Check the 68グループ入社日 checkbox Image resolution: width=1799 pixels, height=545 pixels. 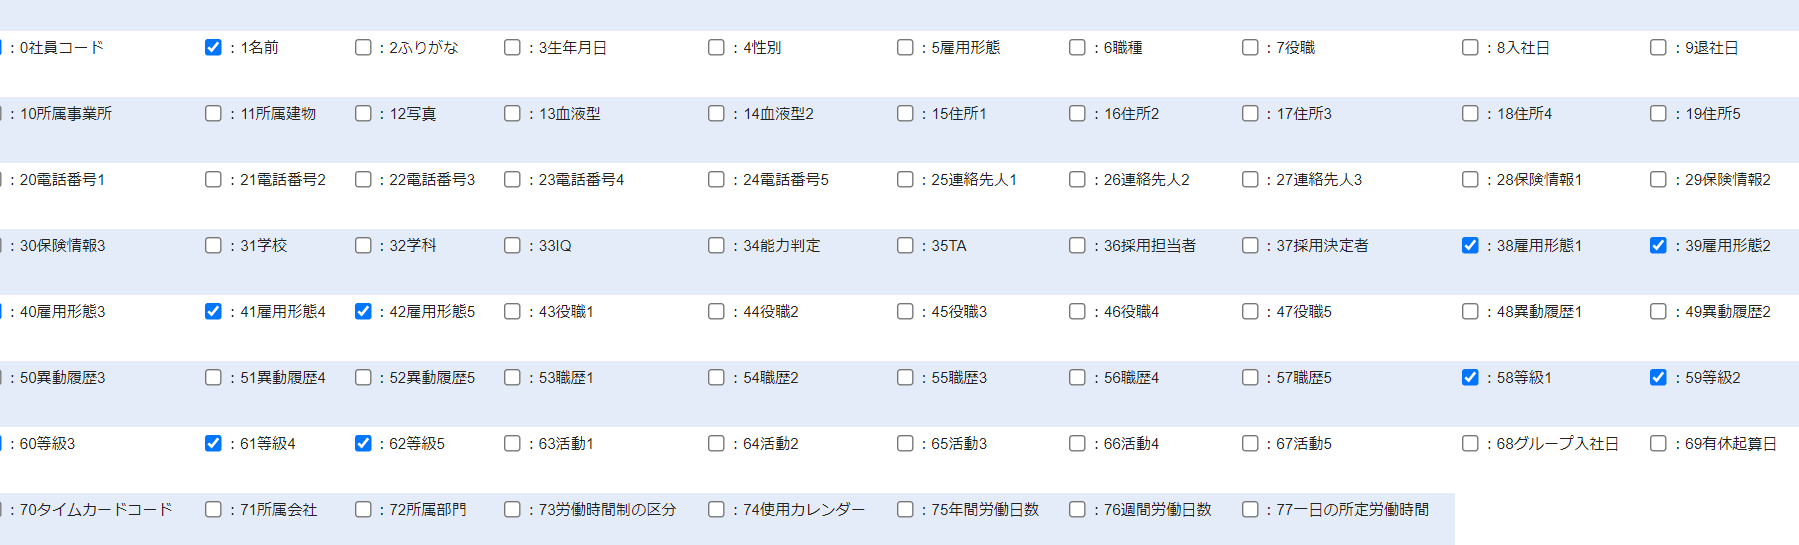point(1470,443)
